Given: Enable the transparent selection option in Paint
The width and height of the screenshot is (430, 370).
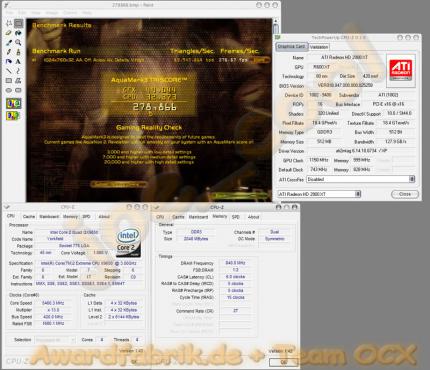Looking at the screenshot, I should tap(13, 116).
